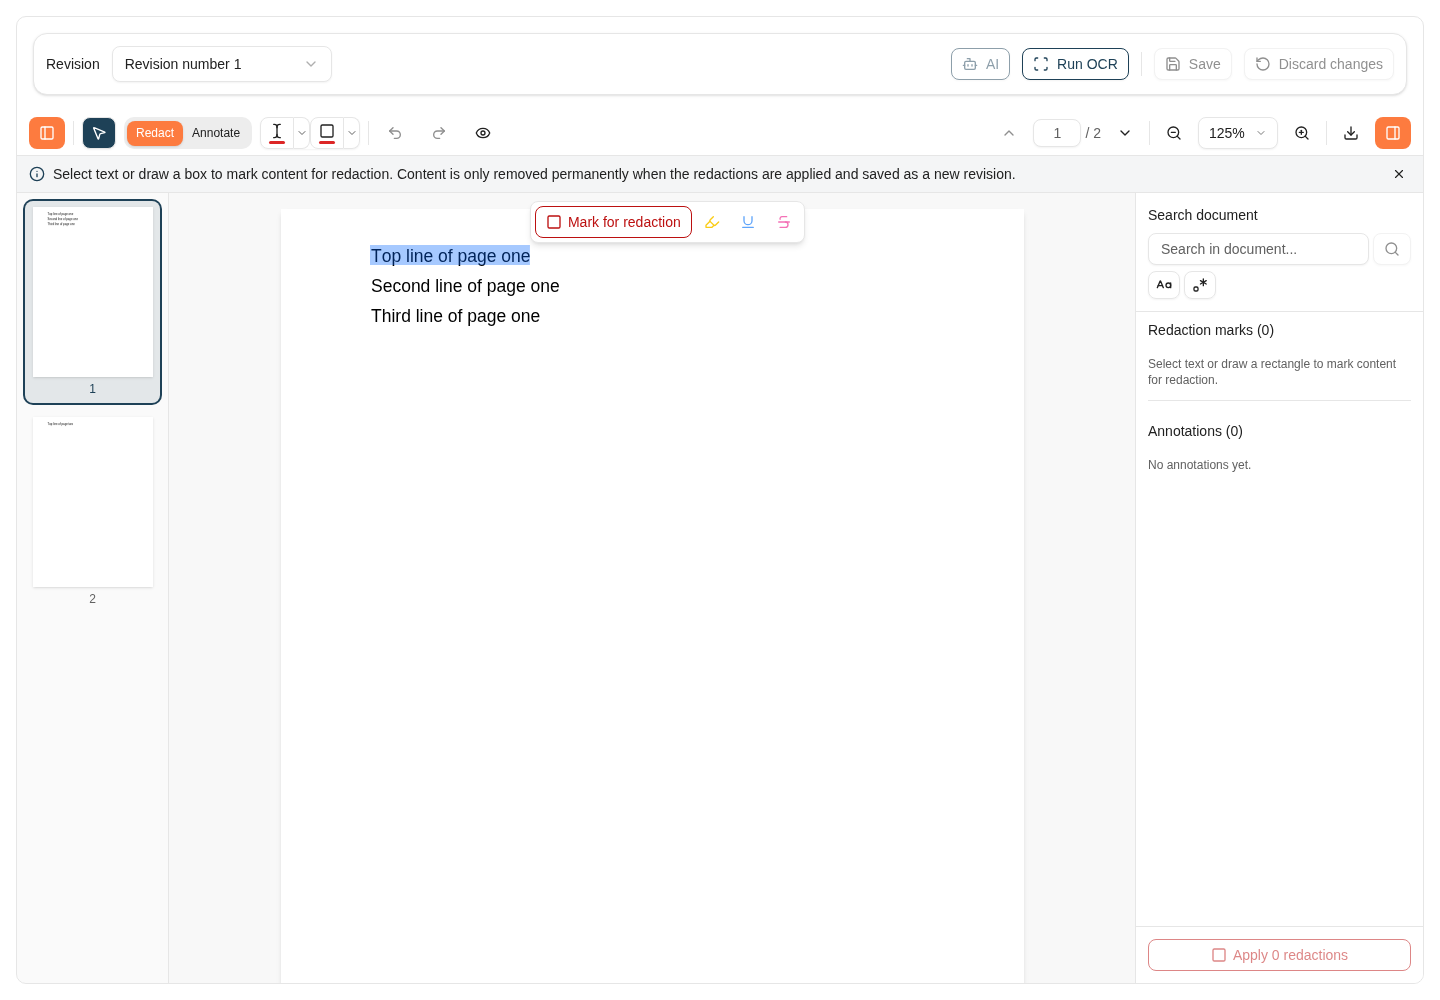Click the redo arrow icon

pos(439,133)
